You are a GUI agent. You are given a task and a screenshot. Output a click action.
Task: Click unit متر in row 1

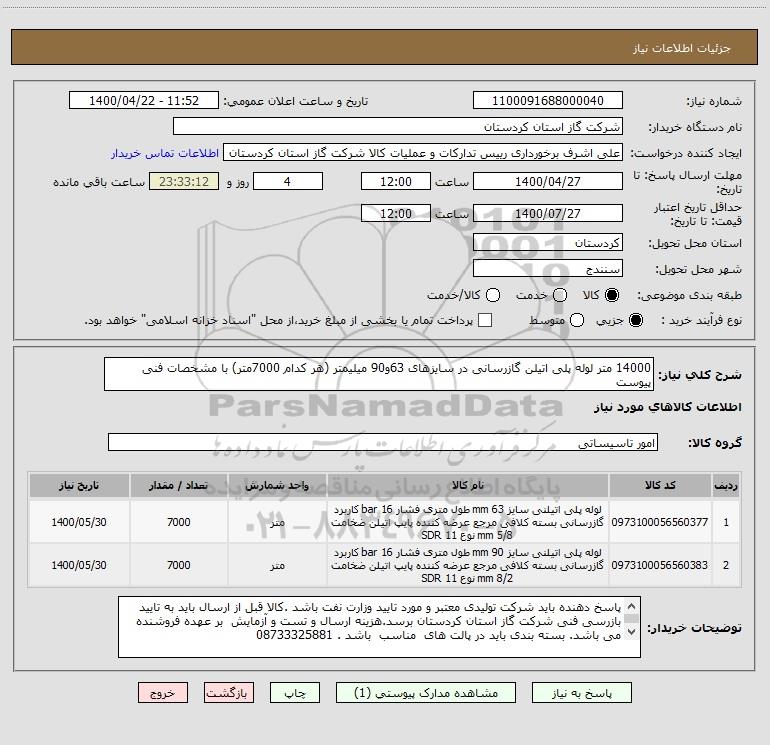click(277, 522)
